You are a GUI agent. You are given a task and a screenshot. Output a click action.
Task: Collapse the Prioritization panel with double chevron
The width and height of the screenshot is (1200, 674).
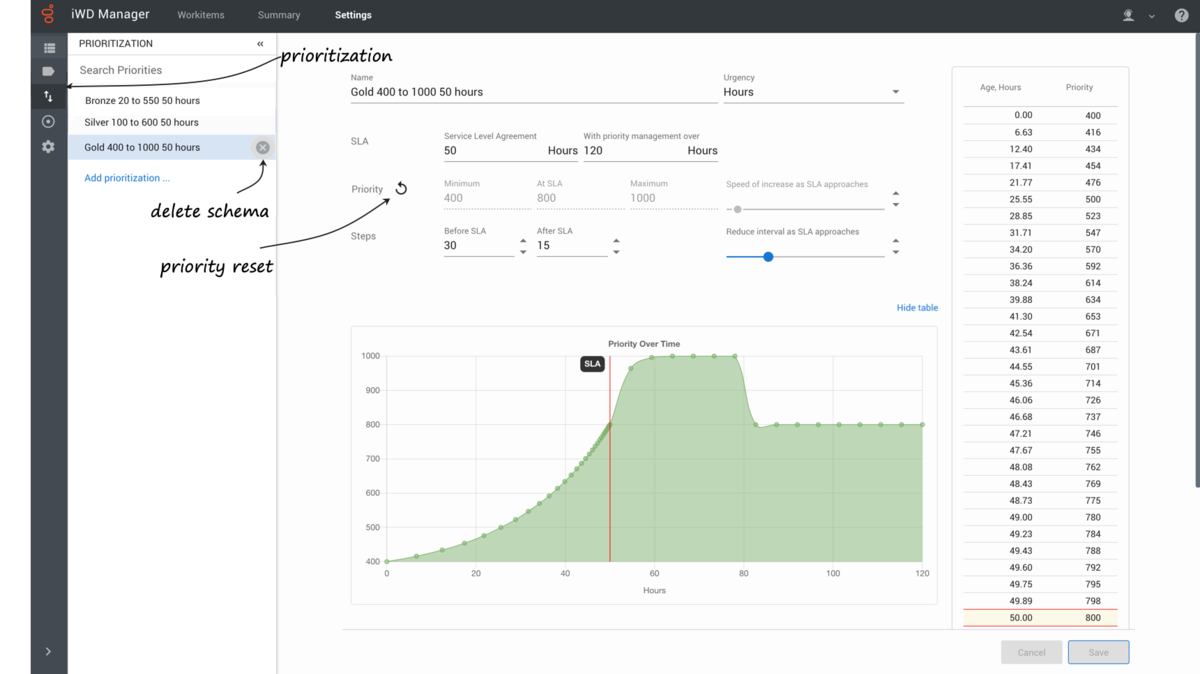[260, 44]
